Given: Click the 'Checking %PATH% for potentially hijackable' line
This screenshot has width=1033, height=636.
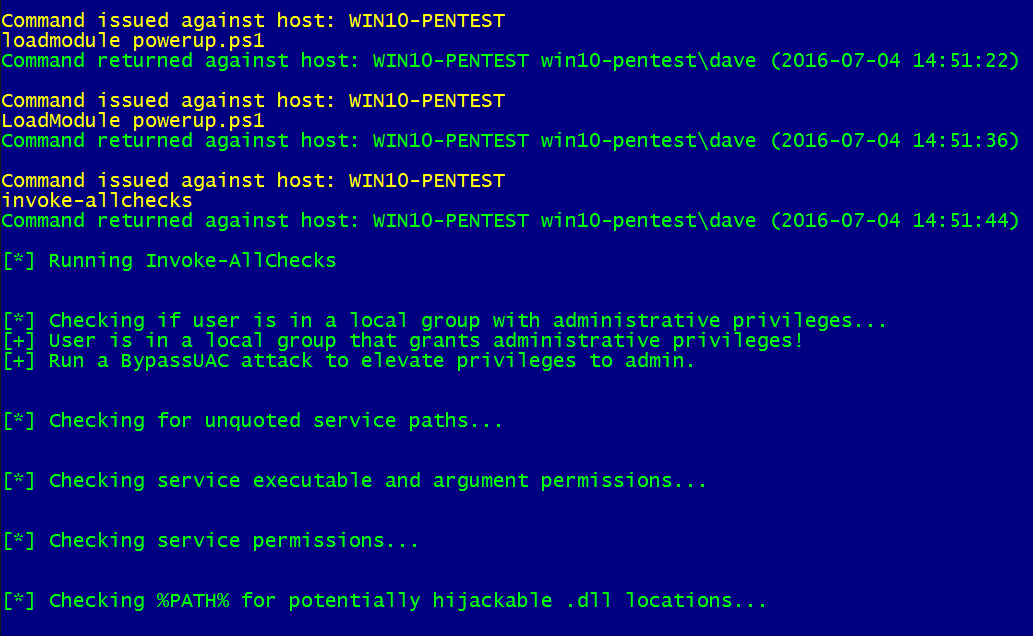Looking at the screenshot, I should 385,601.
